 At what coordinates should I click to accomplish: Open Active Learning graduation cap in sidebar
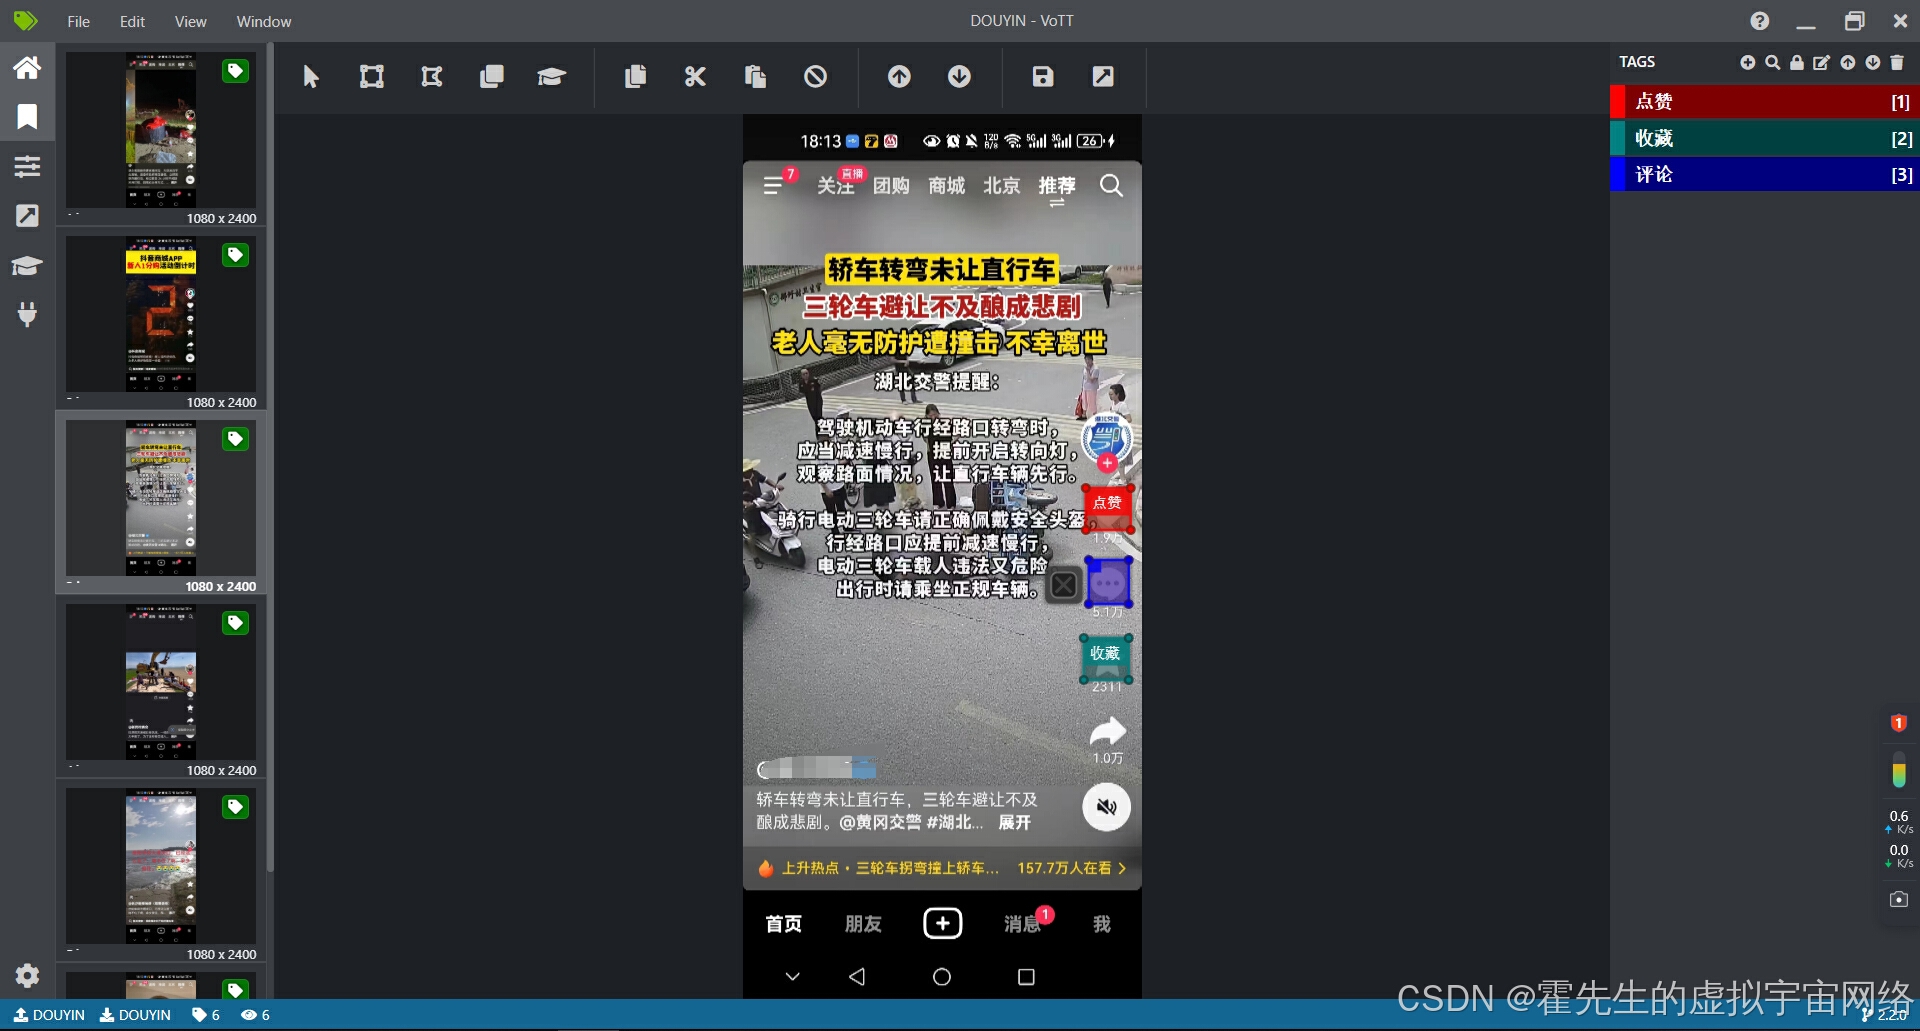pos(27,265)
